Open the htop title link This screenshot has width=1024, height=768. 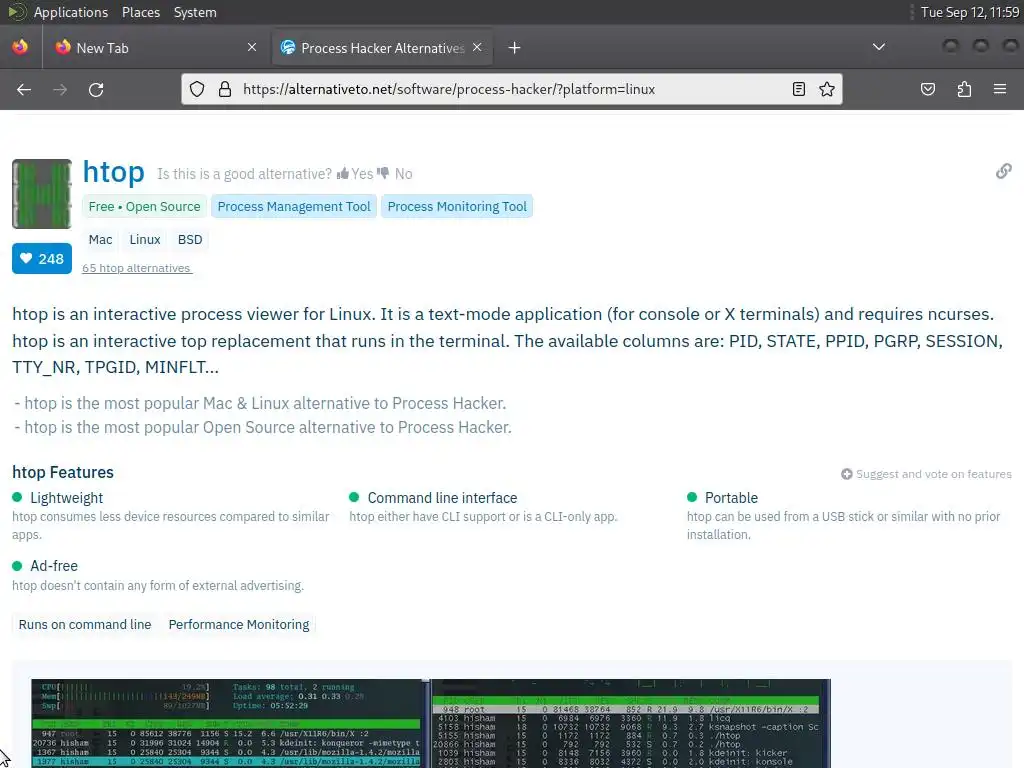[x=114, y=172]
